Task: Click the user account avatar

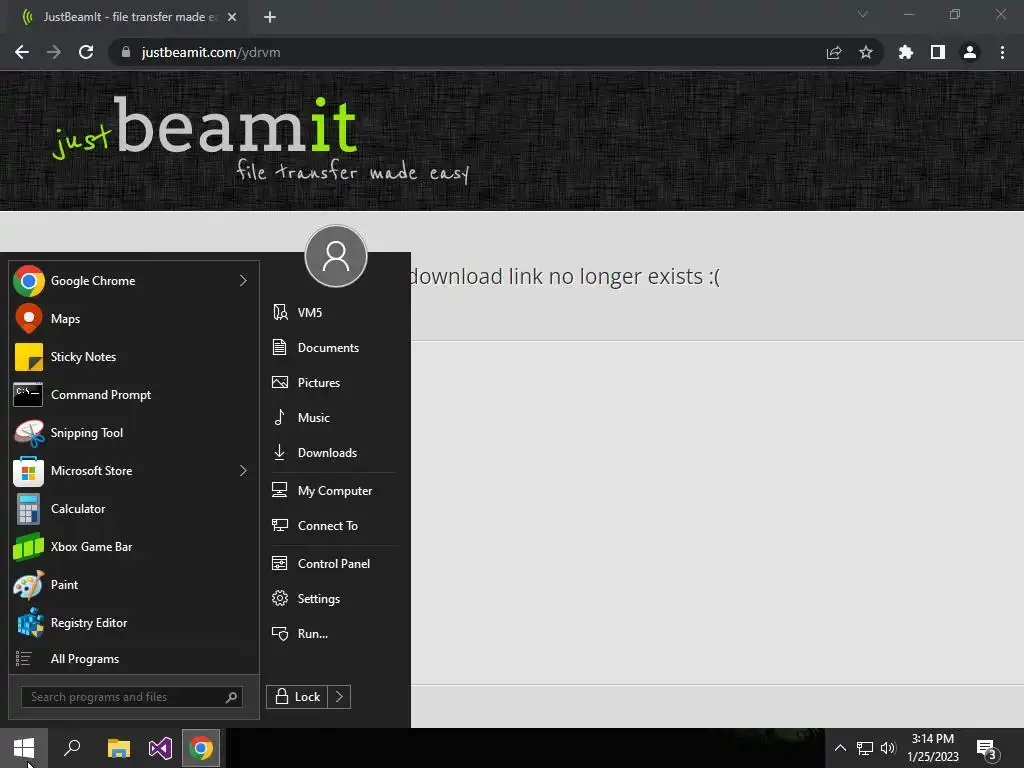Action: point(336,256)
